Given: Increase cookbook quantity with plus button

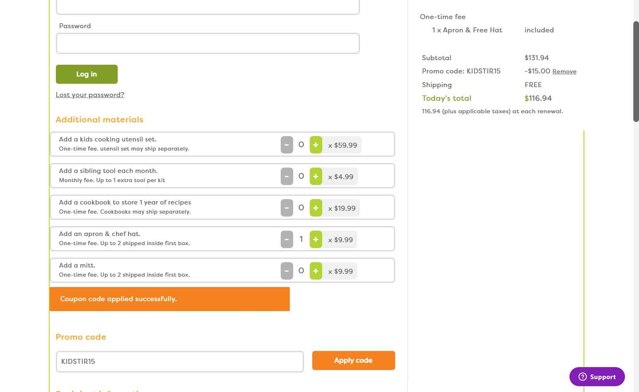Looking at the screenshot, I should [x=316, y=208].
